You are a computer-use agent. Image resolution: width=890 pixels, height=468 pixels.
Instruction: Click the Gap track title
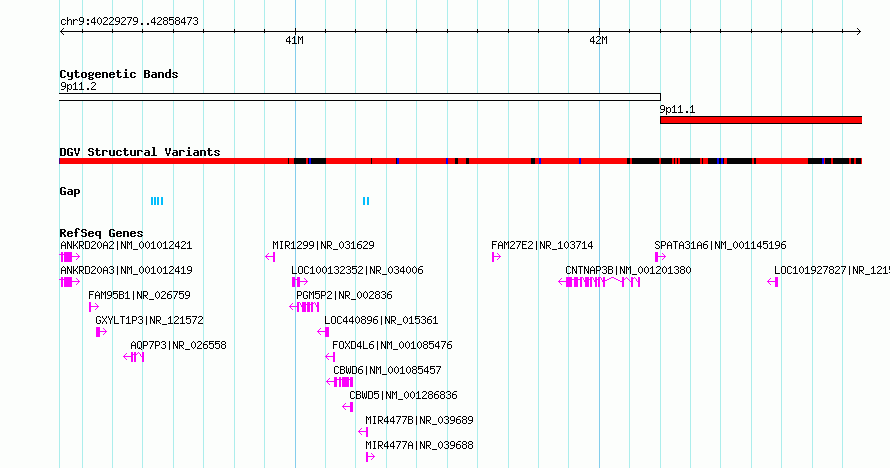coord(70,191)
